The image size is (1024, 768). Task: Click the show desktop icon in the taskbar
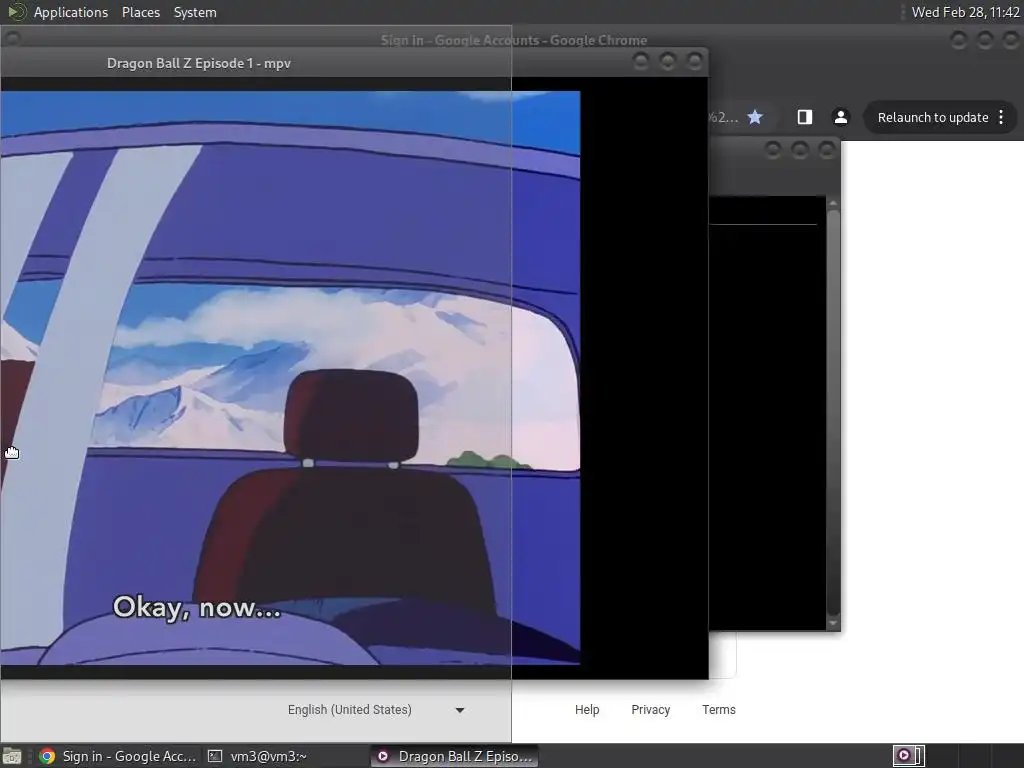click(12, 756)
